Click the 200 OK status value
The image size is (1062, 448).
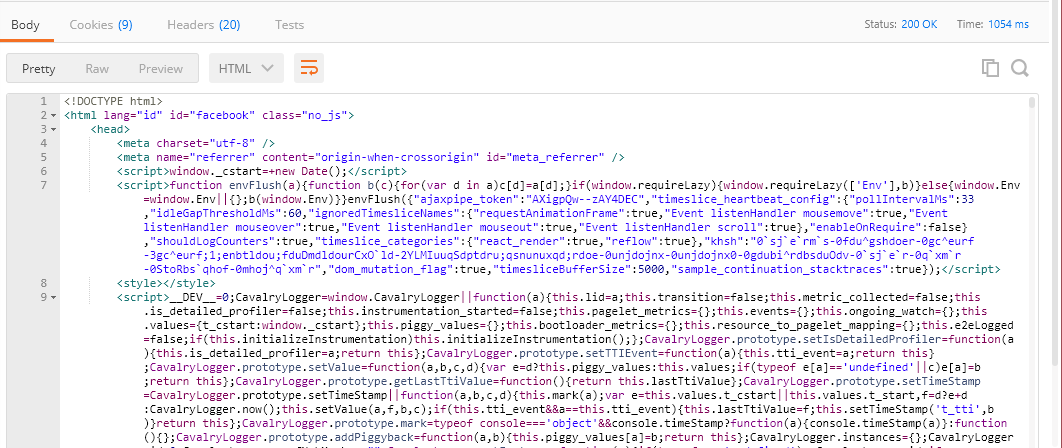pyautogui.click(x=919, y=24)
